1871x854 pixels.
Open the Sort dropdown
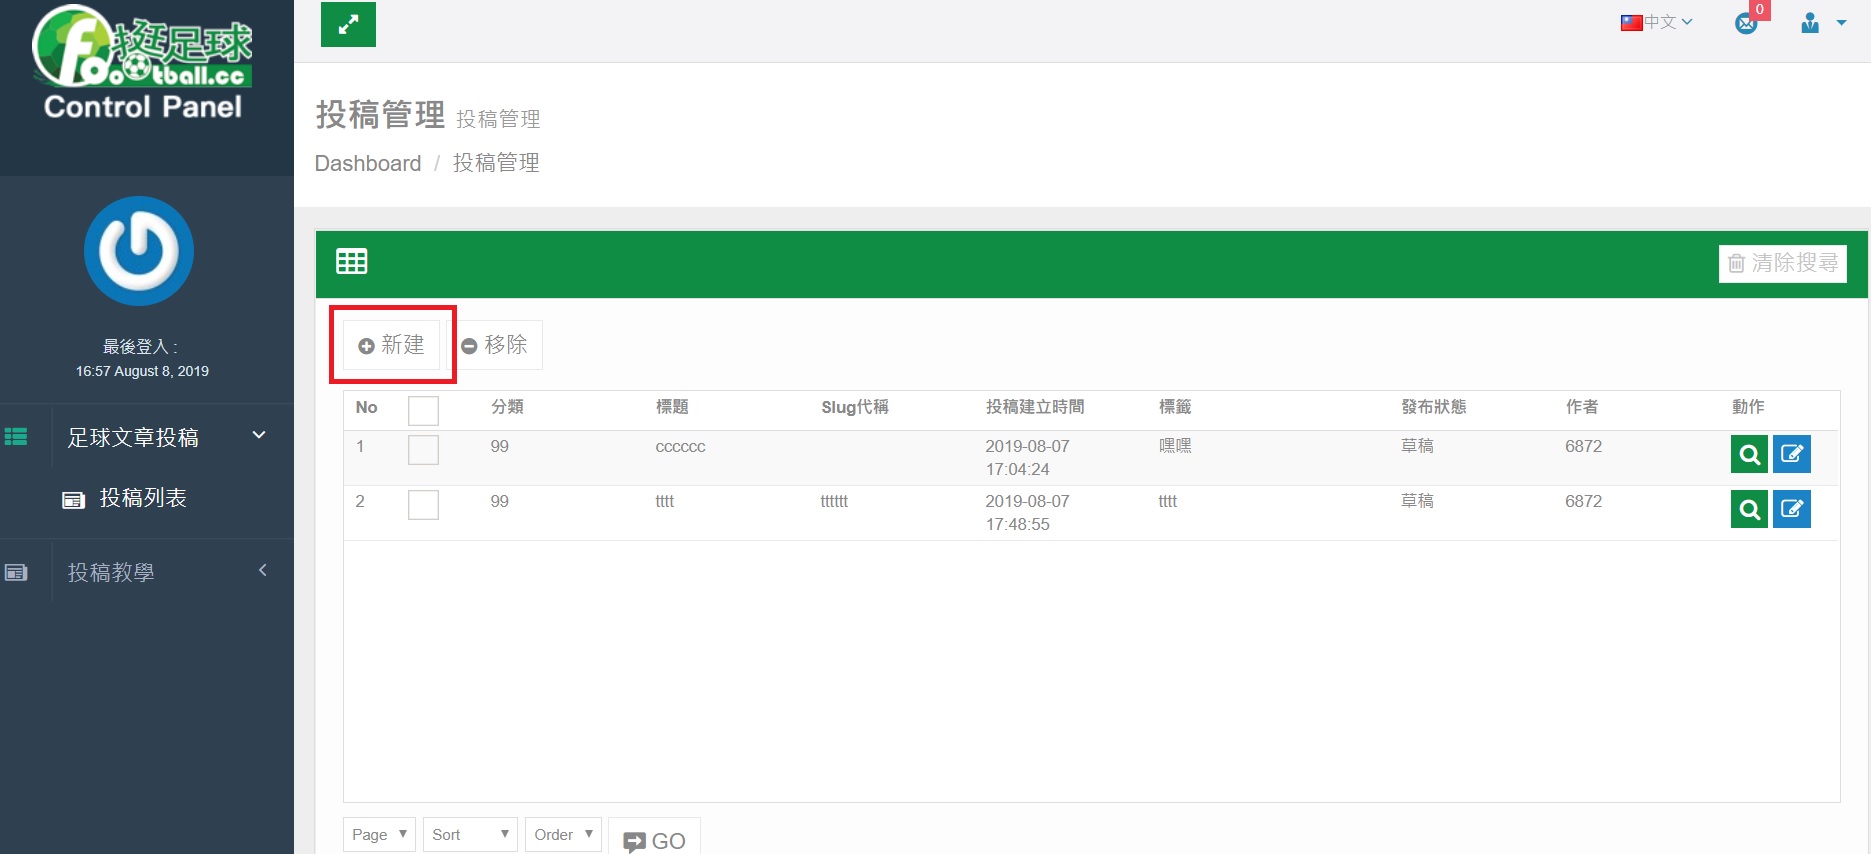[470, 834]
